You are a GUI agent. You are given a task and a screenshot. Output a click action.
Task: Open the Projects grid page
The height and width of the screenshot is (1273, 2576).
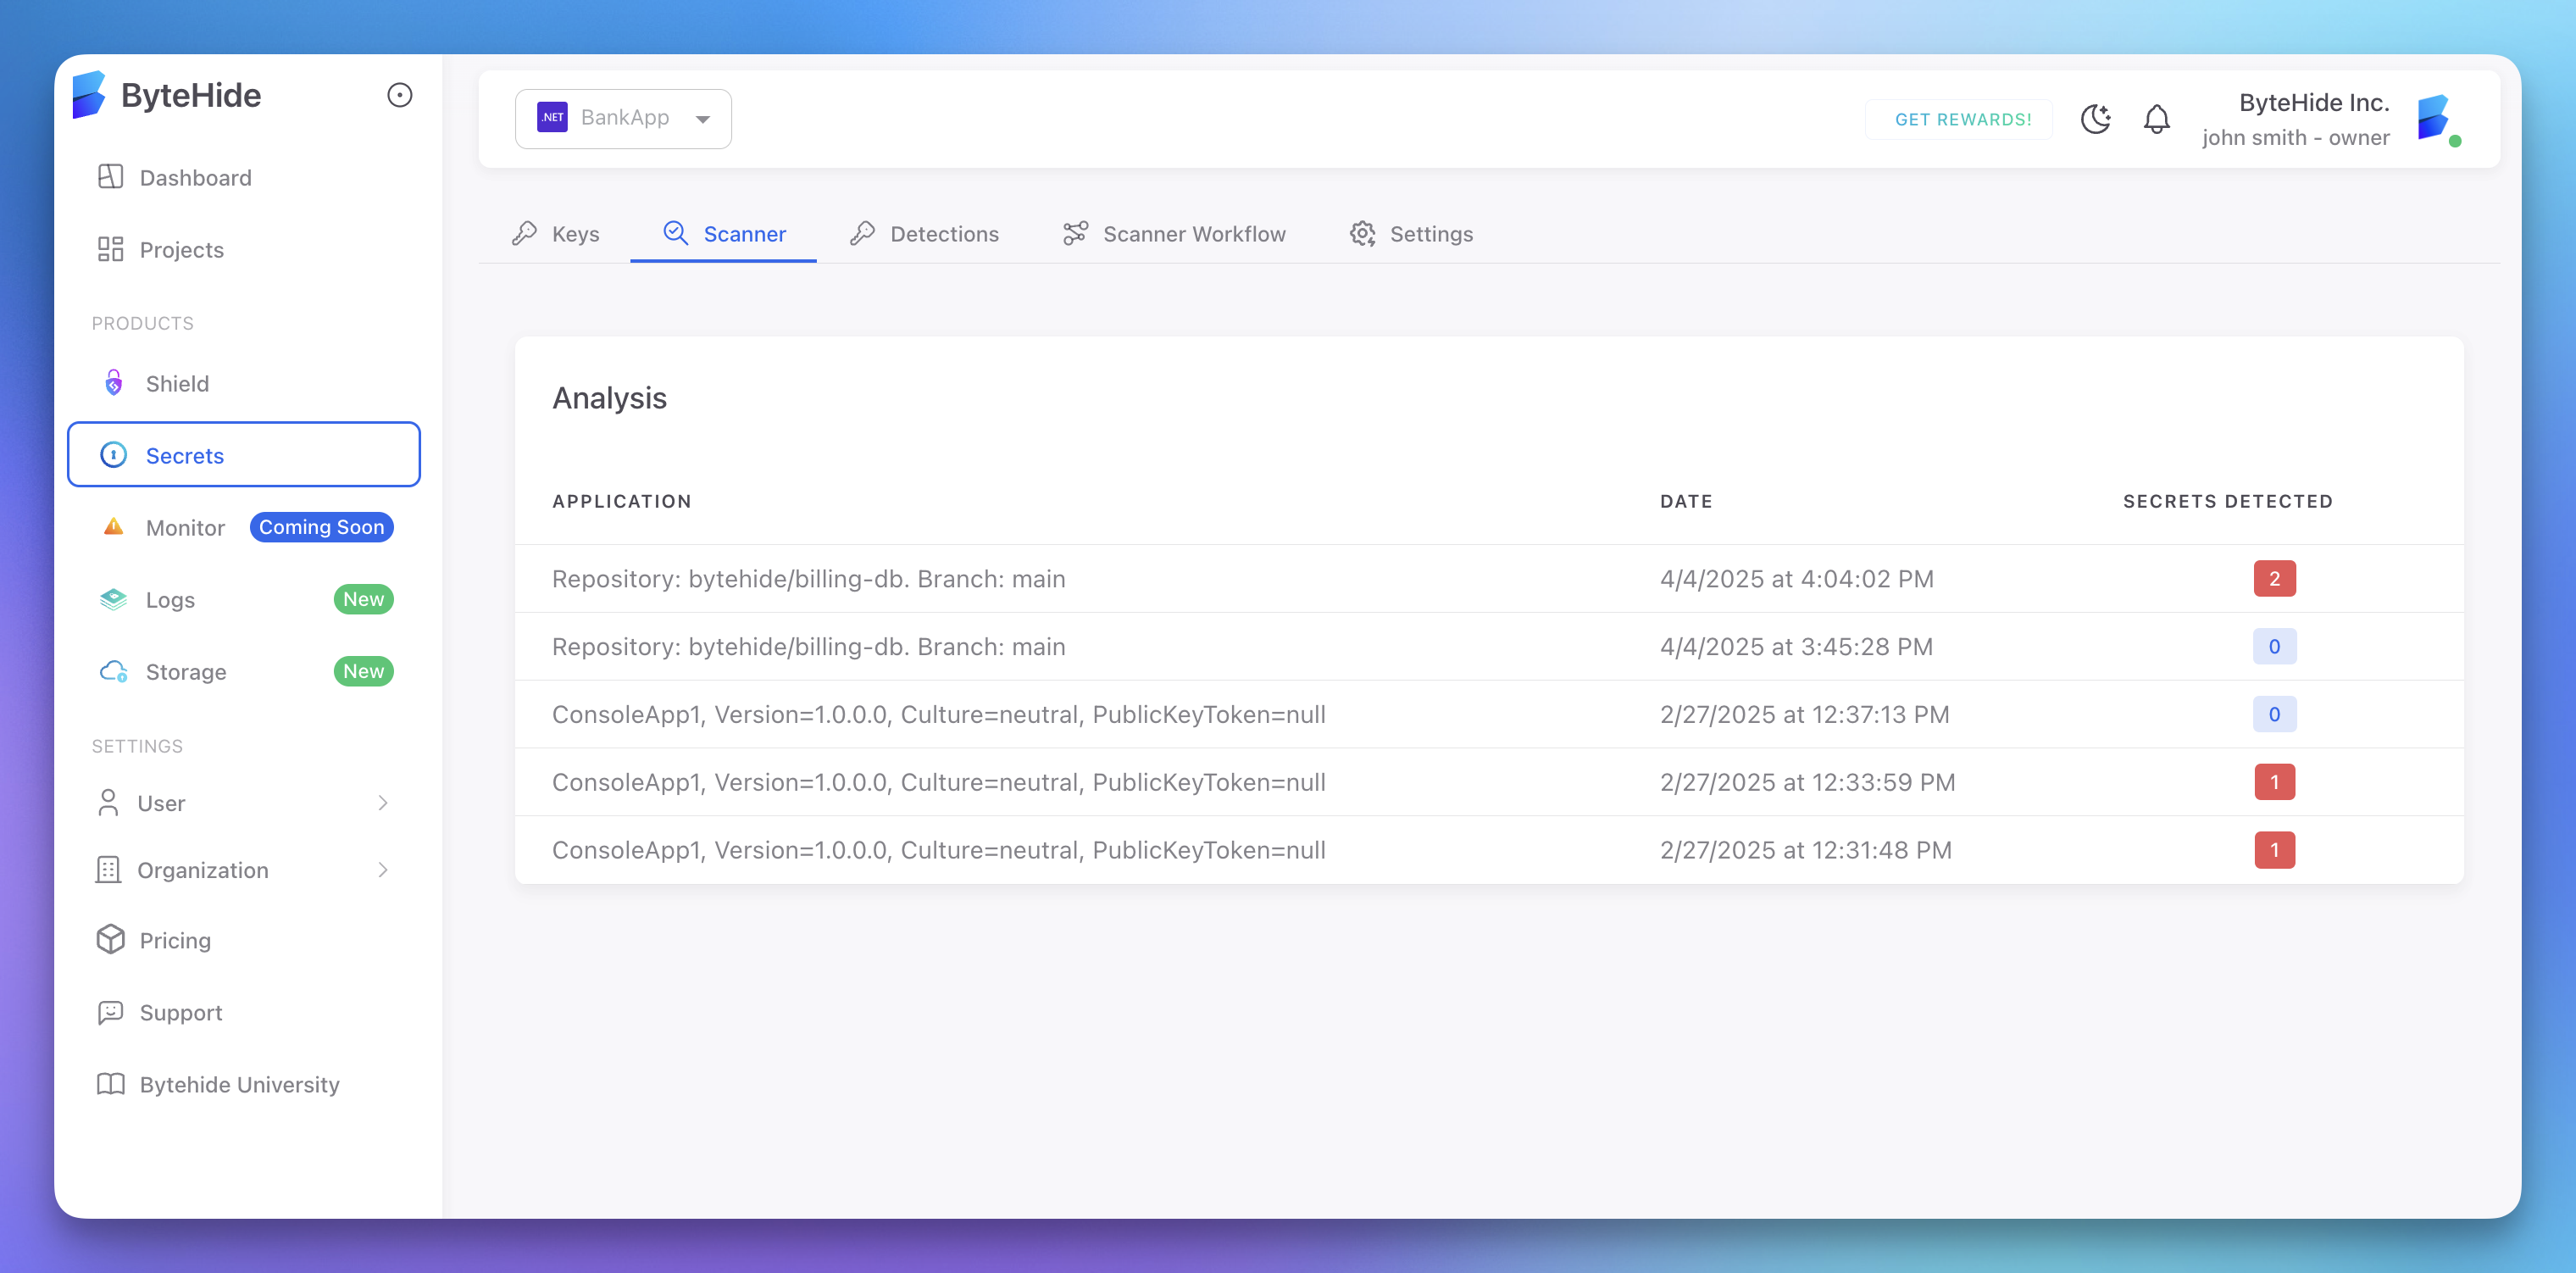pos(181,250)
